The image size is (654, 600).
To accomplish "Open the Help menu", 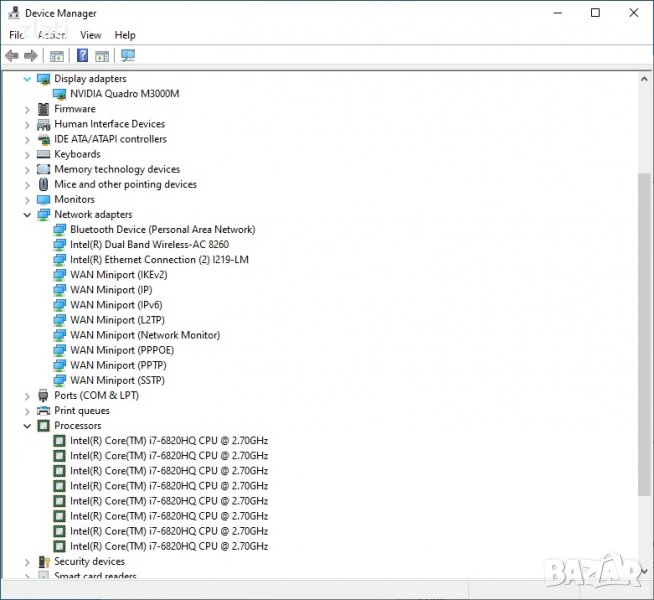I will (x=125, y=35).
